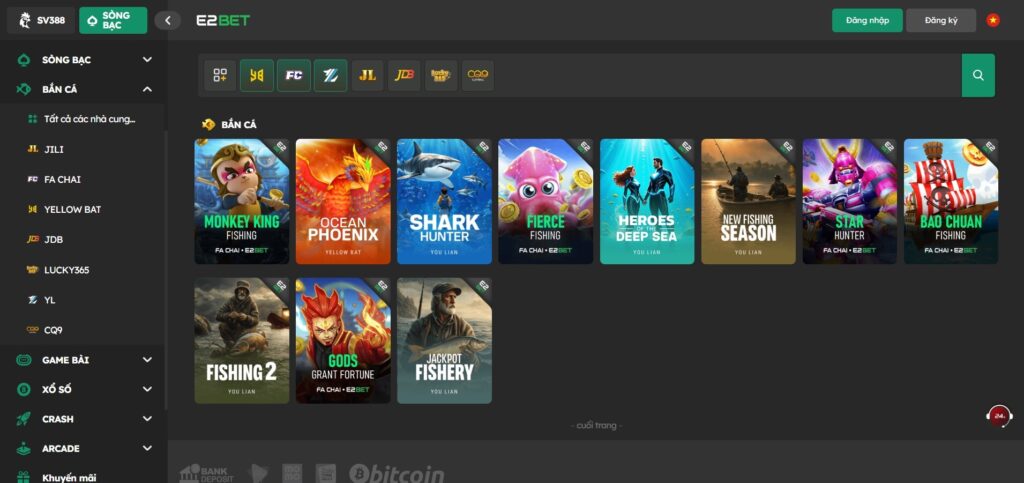Open the Fishing 2 game
Screen dimensions: 1024x483
pyautogui.click(x=242, y=341)
